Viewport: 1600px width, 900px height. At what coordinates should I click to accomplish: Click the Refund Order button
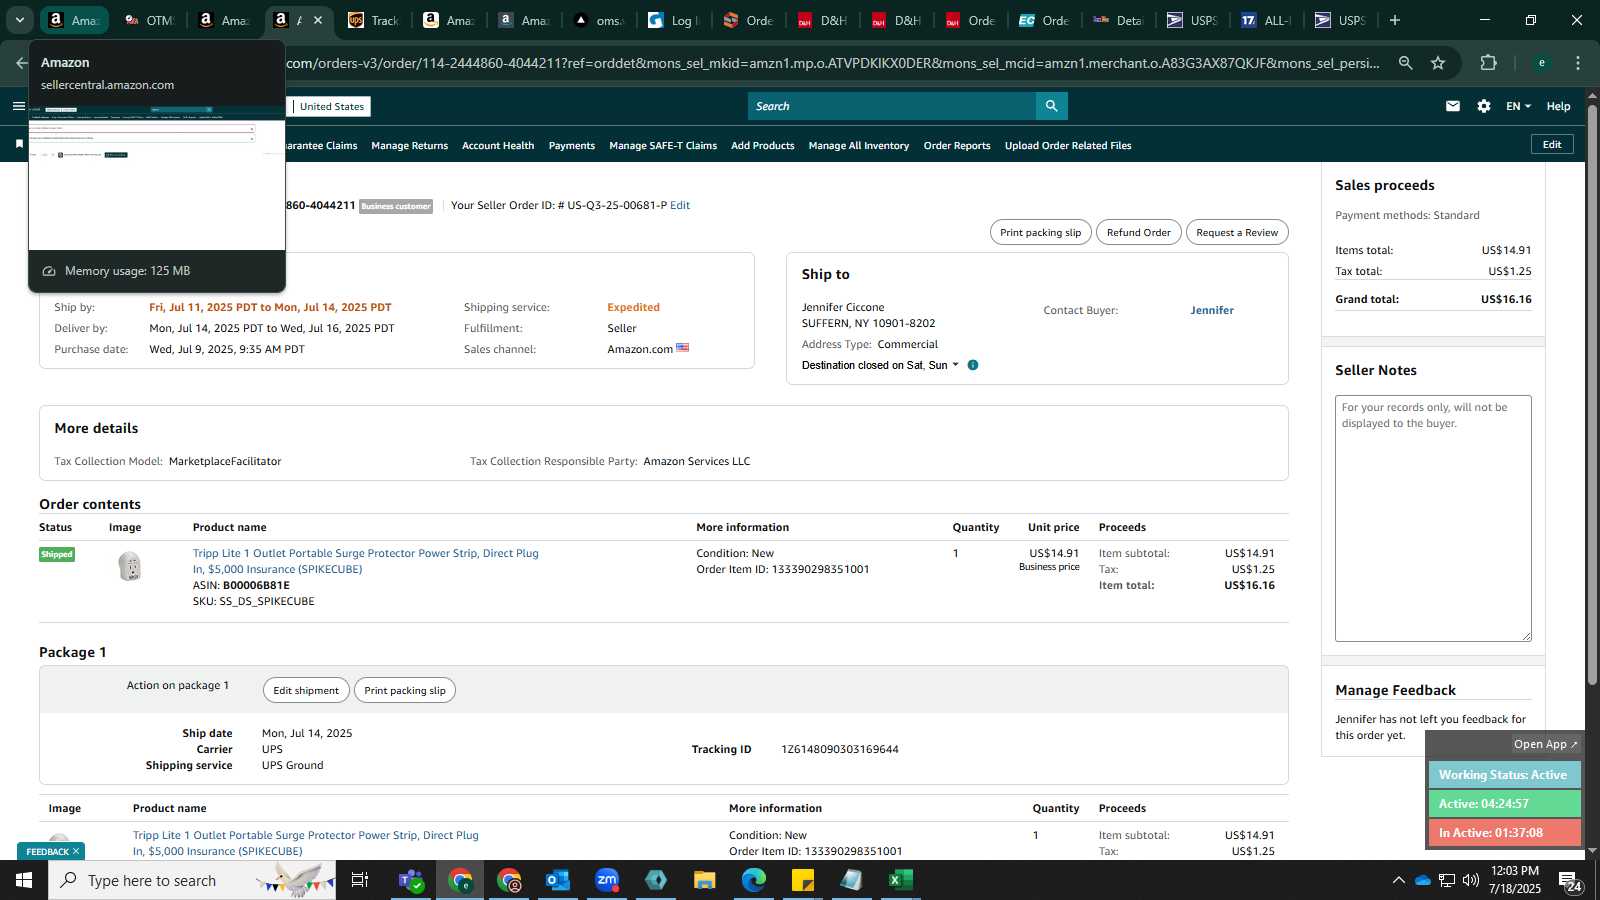(x=1138, y=232)
